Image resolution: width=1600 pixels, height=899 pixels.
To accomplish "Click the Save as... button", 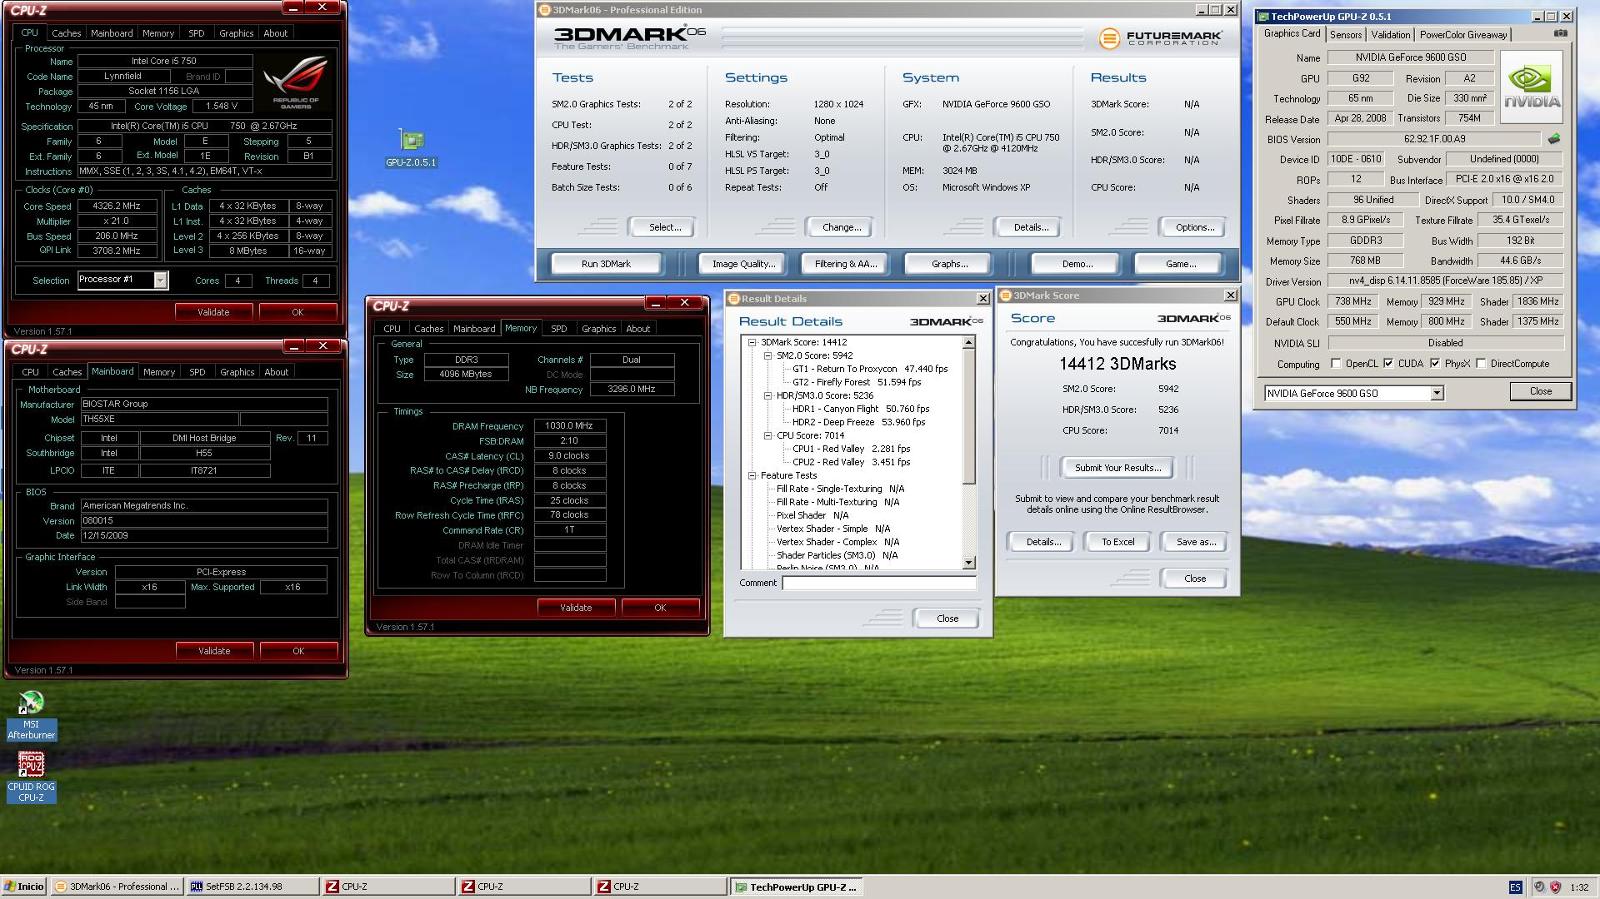I will coord(1196,542).
